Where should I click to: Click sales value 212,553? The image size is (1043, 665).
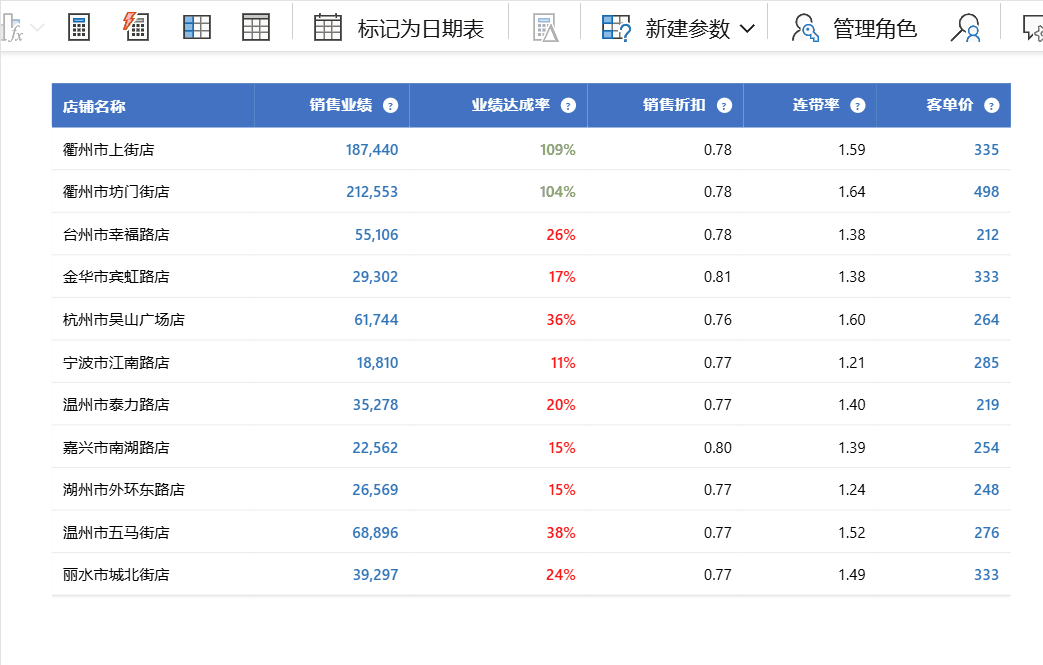[372, 192]
